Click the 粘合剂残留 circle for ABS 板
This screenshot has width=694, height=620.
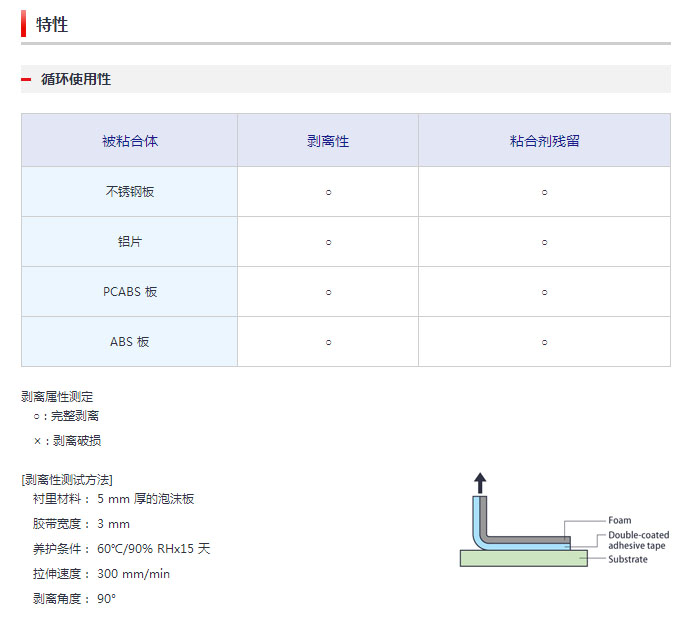(544, 342)
